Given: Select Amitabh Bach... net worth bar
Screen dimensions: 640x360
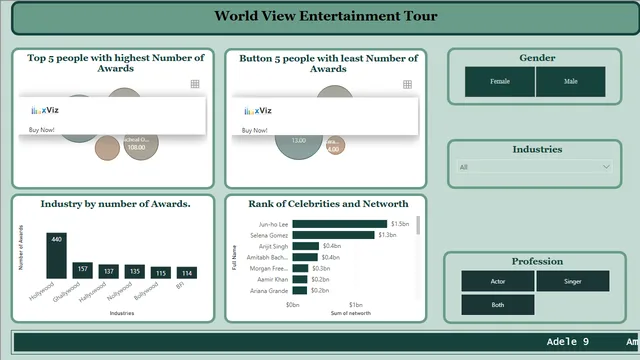Looking at the screenshot, I should tap(305, 257).
